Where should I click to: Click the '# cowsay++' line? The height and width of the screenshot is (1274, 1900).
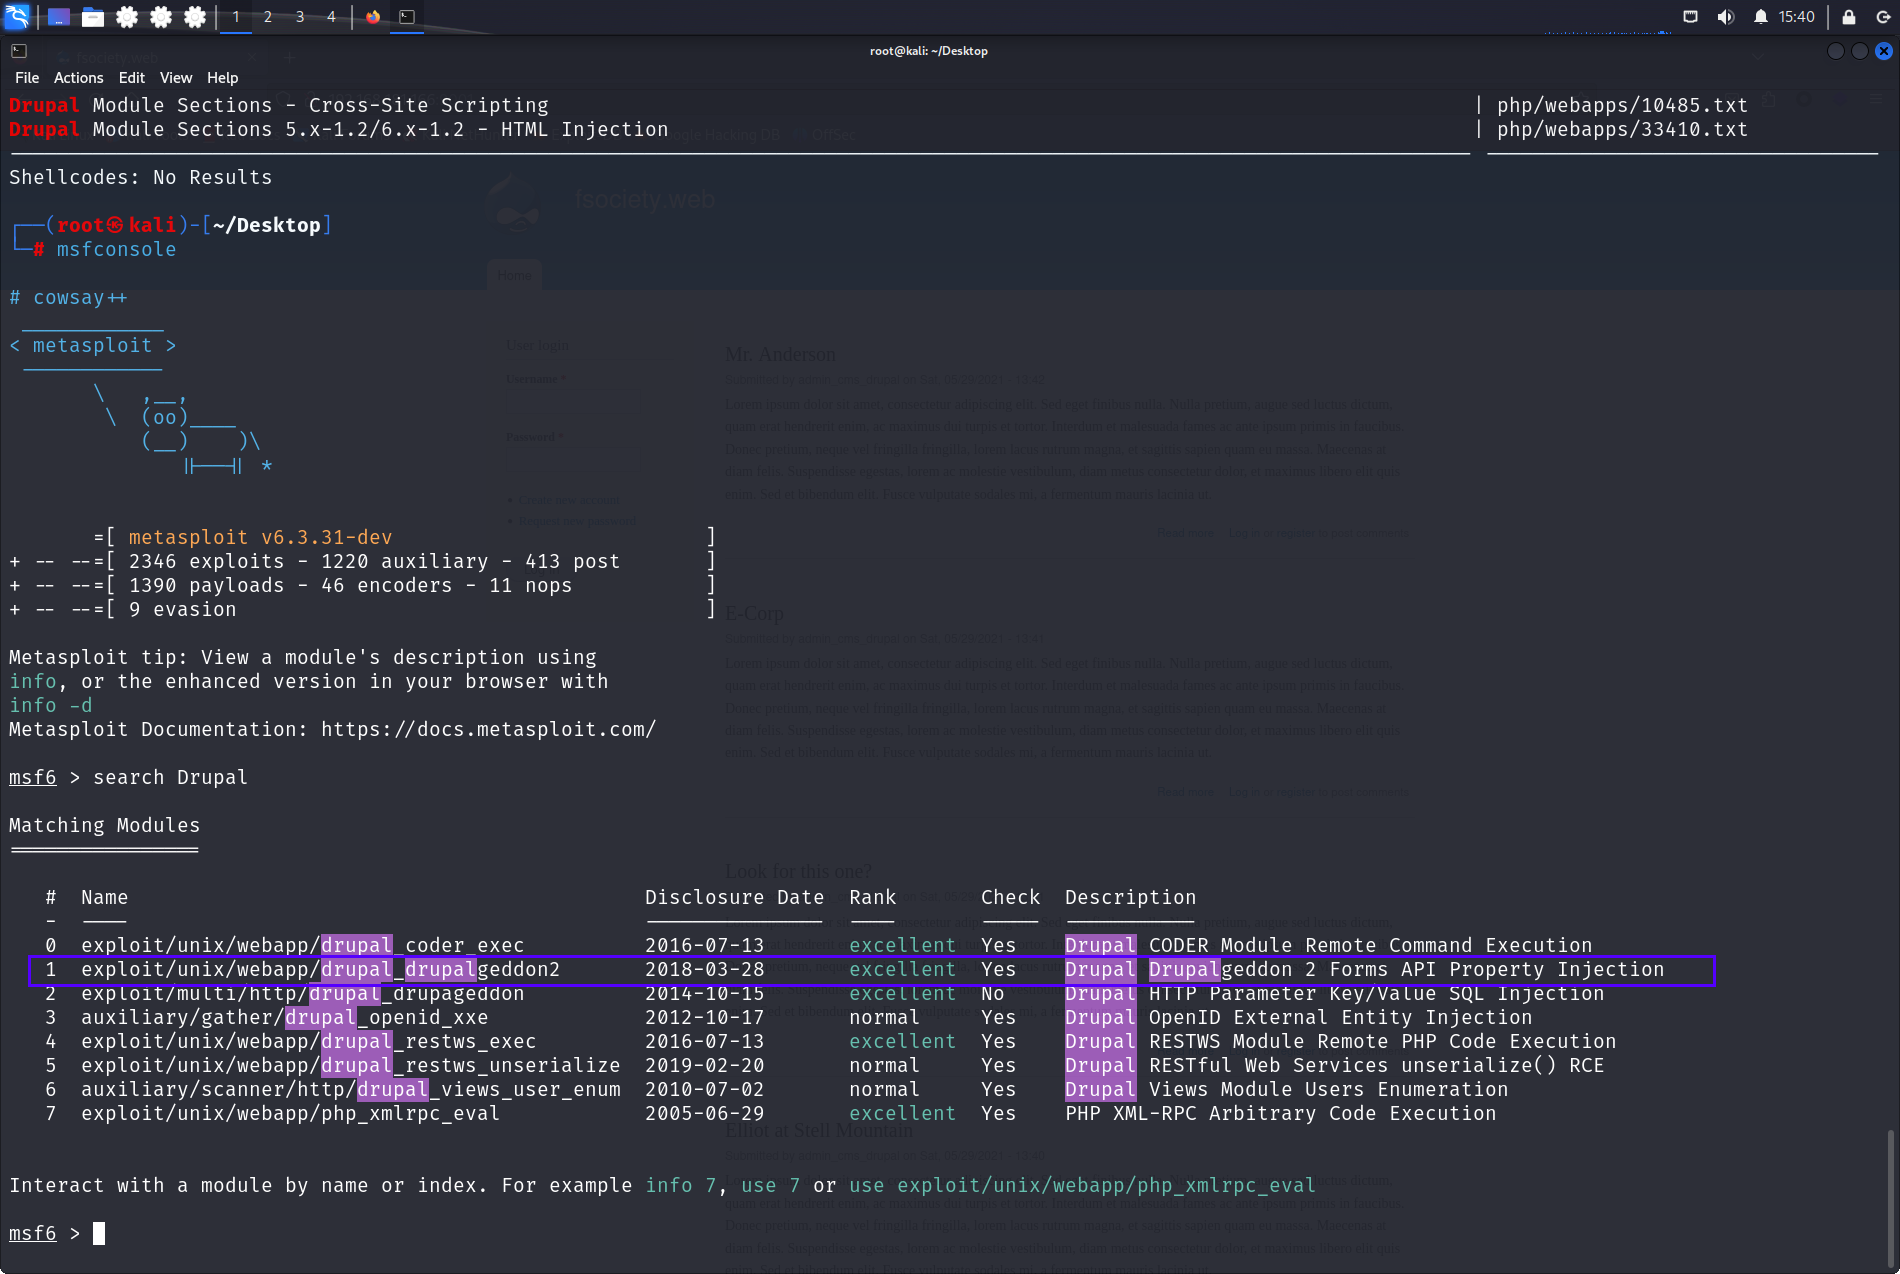pos(68,297)
